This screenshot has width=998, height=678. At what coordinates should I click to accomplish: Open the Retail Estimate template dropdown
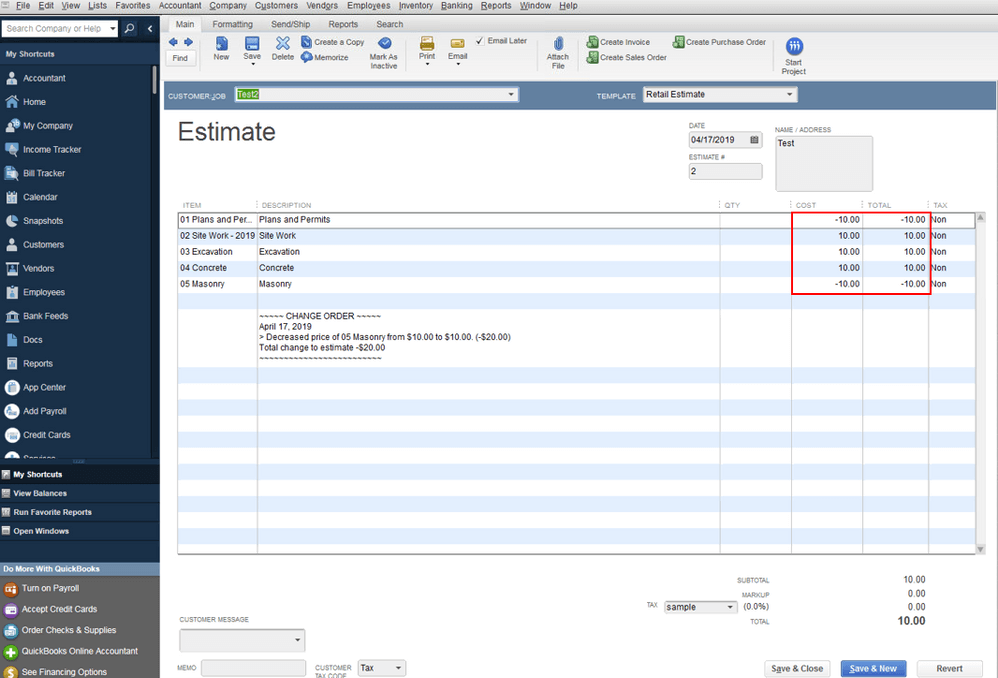pyautogui.click(x=792, y=93)
